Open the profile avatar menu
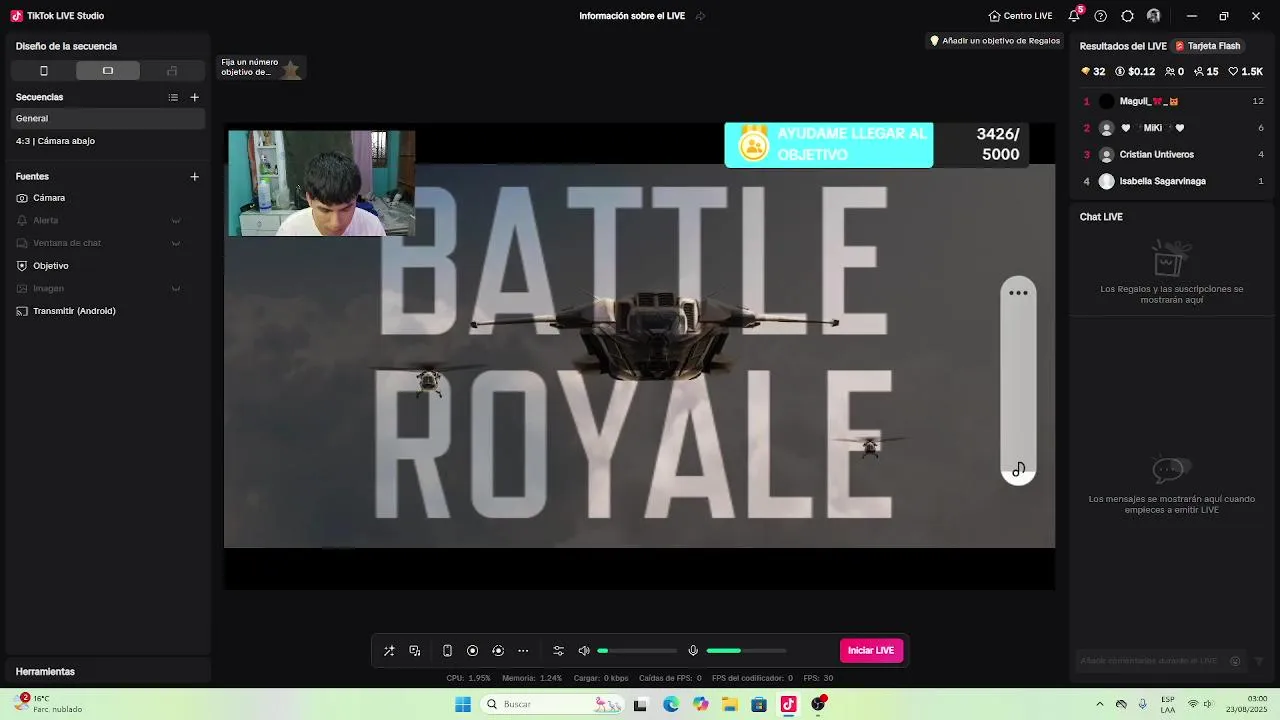Image resolution: width=1280 pixels, height=720 pixels. tap(1154, 16)
